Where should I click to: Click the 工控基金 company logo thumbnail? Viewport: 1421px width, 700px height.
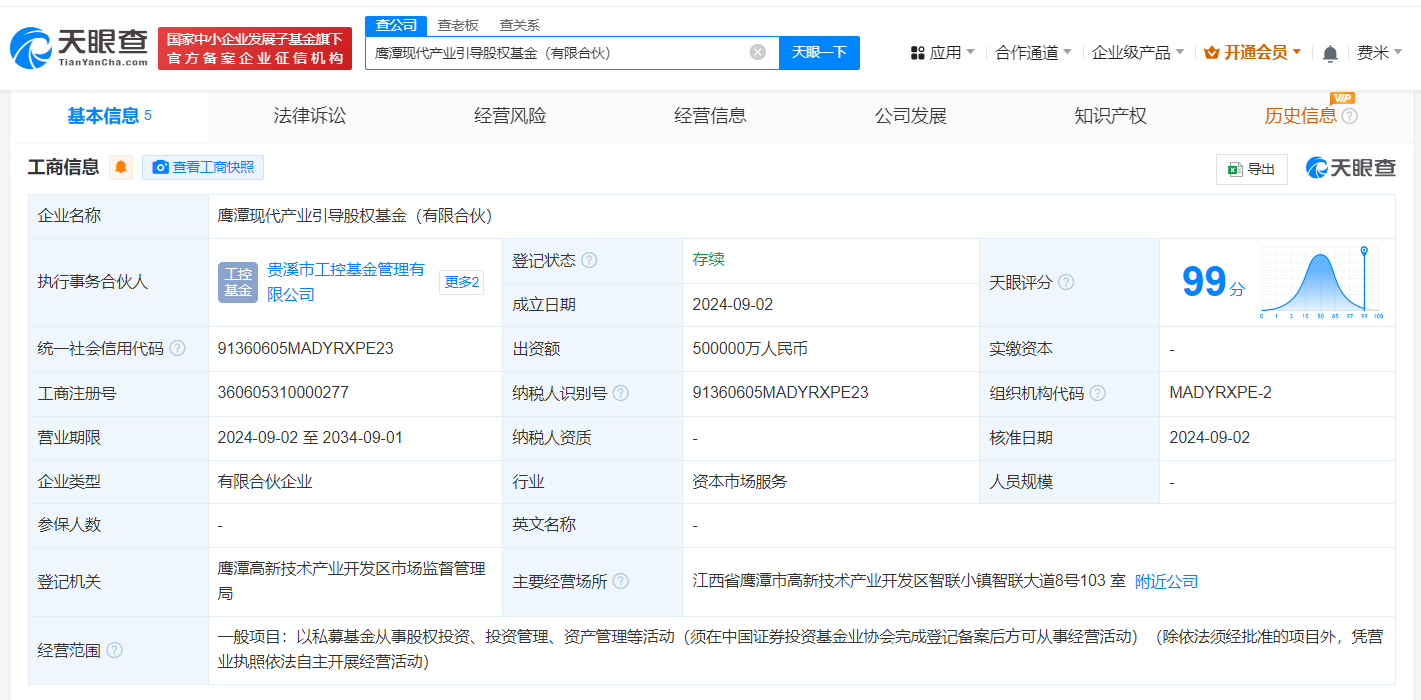pos(237,282)
